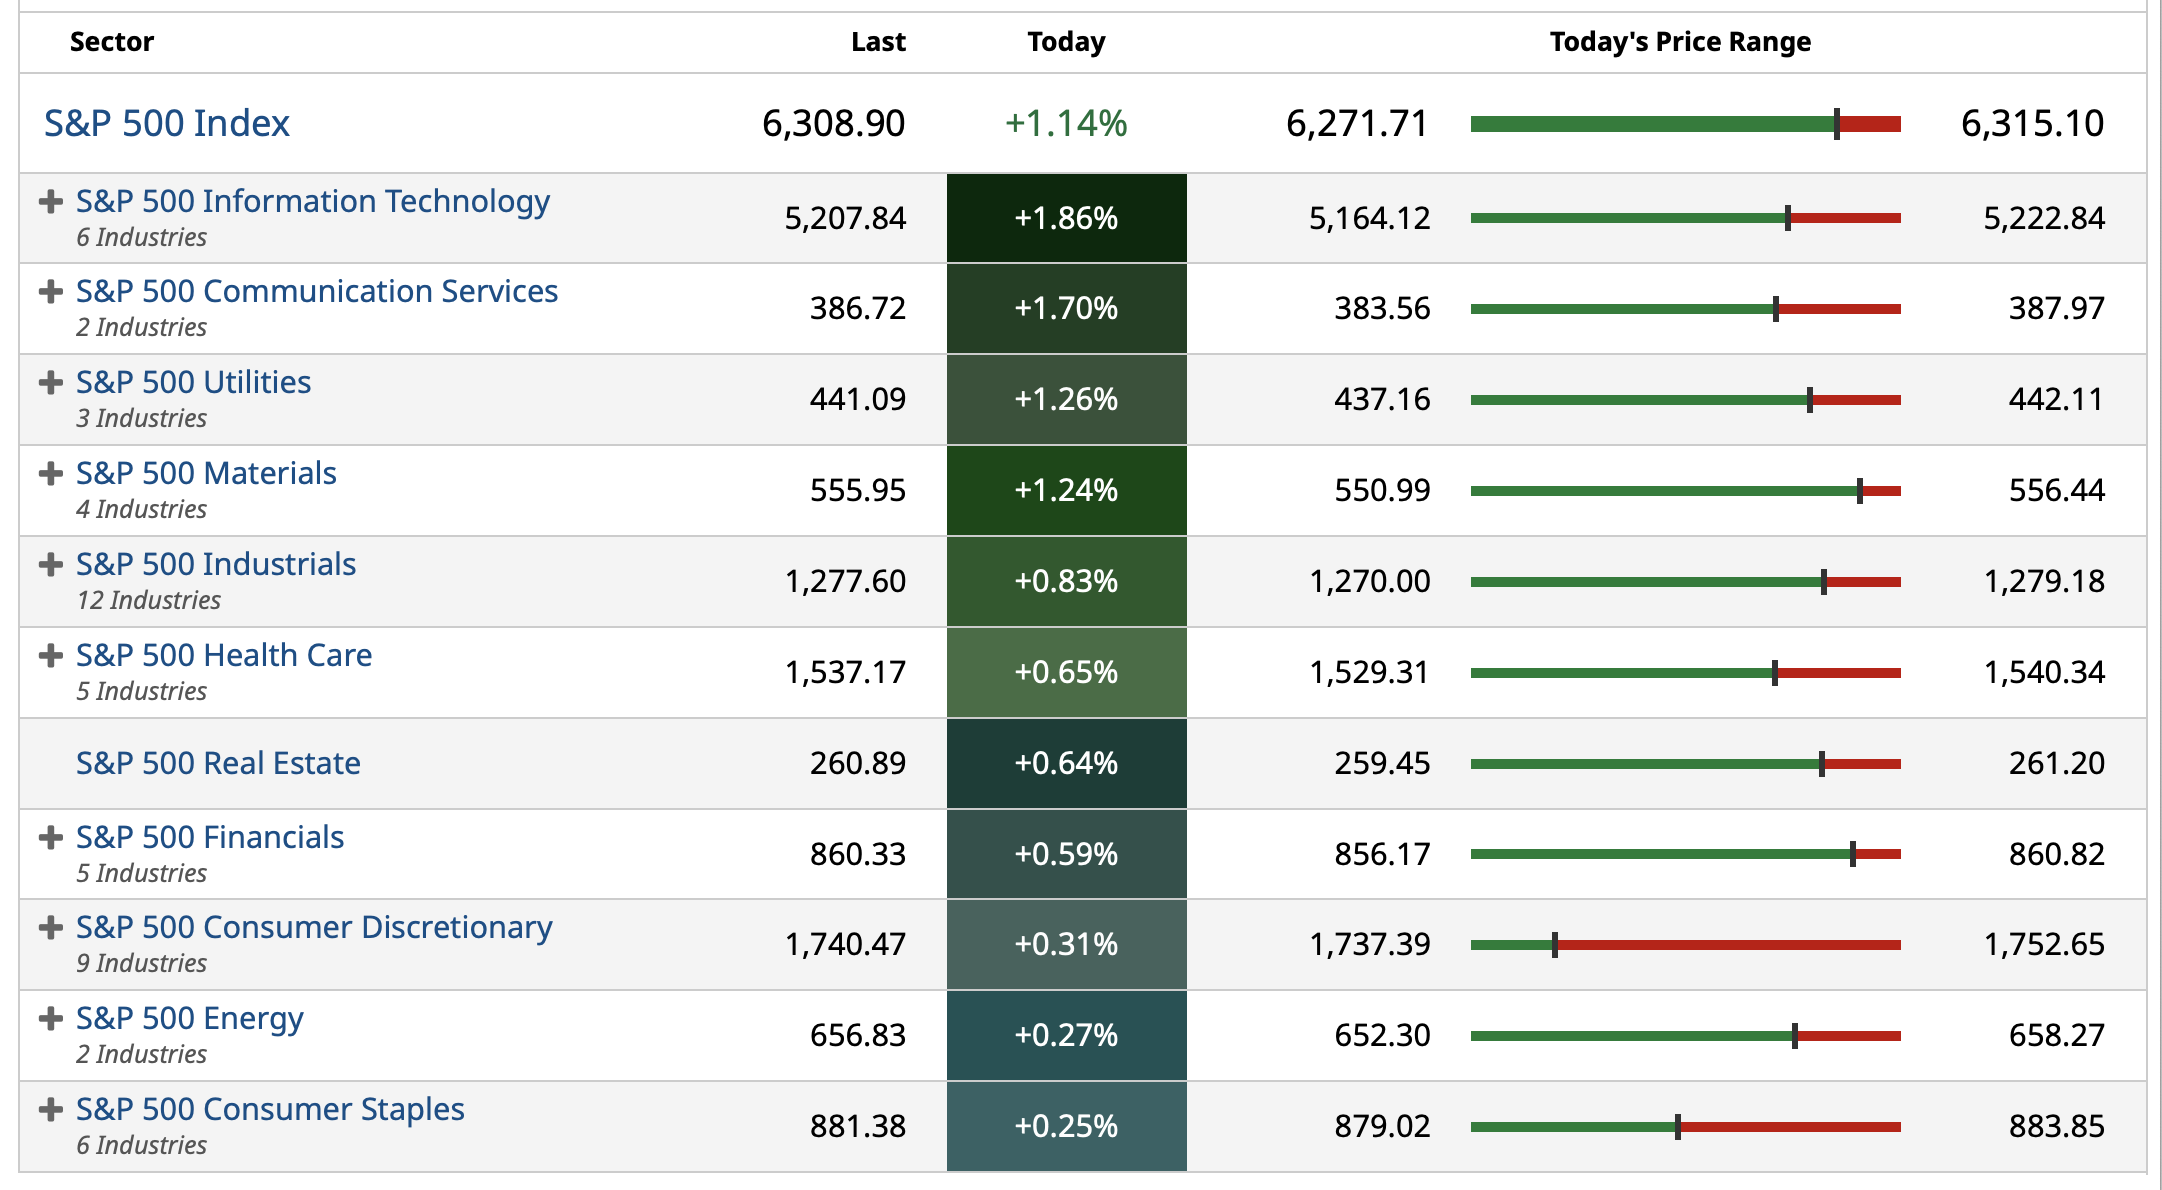Click the S&P 500 Index price range bar
The image size is (2162, 1190).
(1685, 124)
